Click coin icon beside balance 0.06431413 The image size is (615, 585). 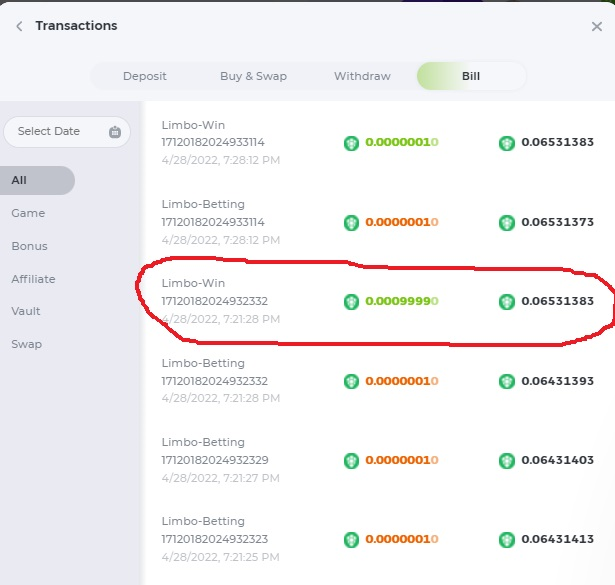[507, 539]
